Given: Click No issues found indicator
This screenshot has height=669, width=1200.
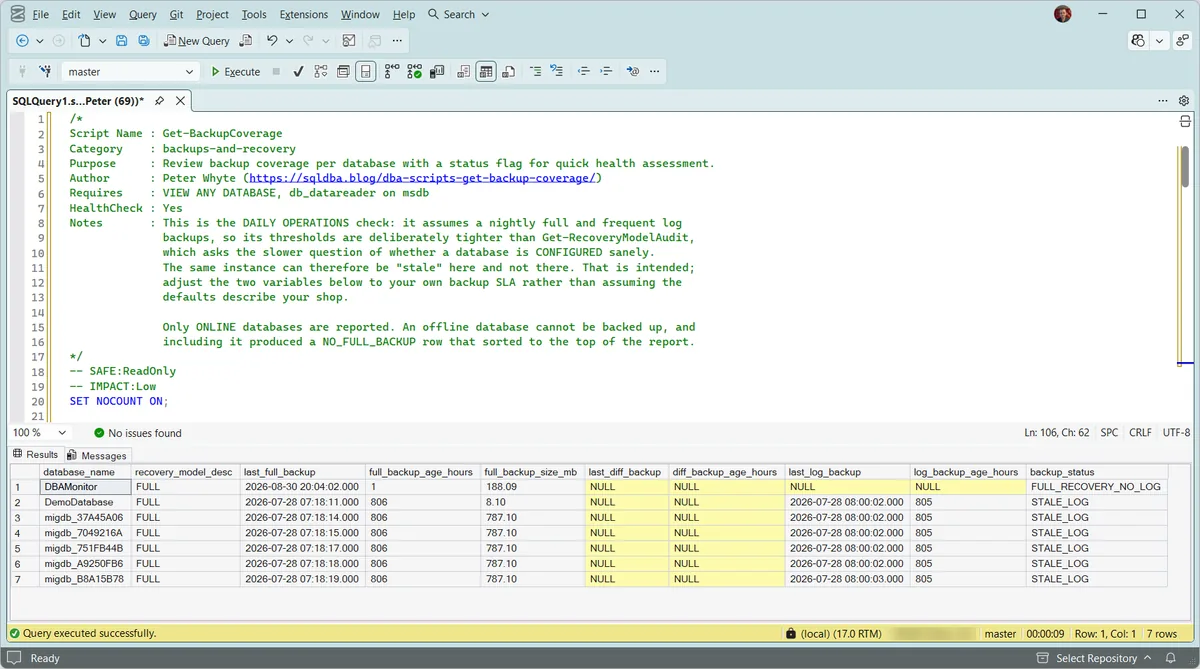Looking at the screenshot, I should point(138,433).
